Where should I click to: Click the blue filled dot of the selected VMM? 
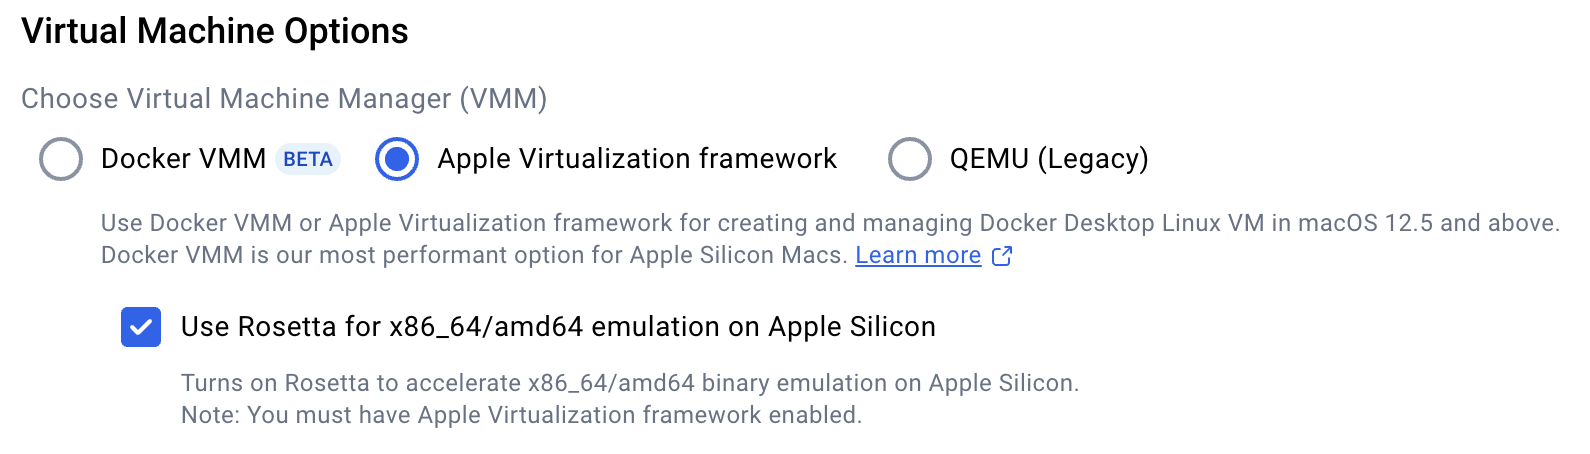click(x=397, y=159)
